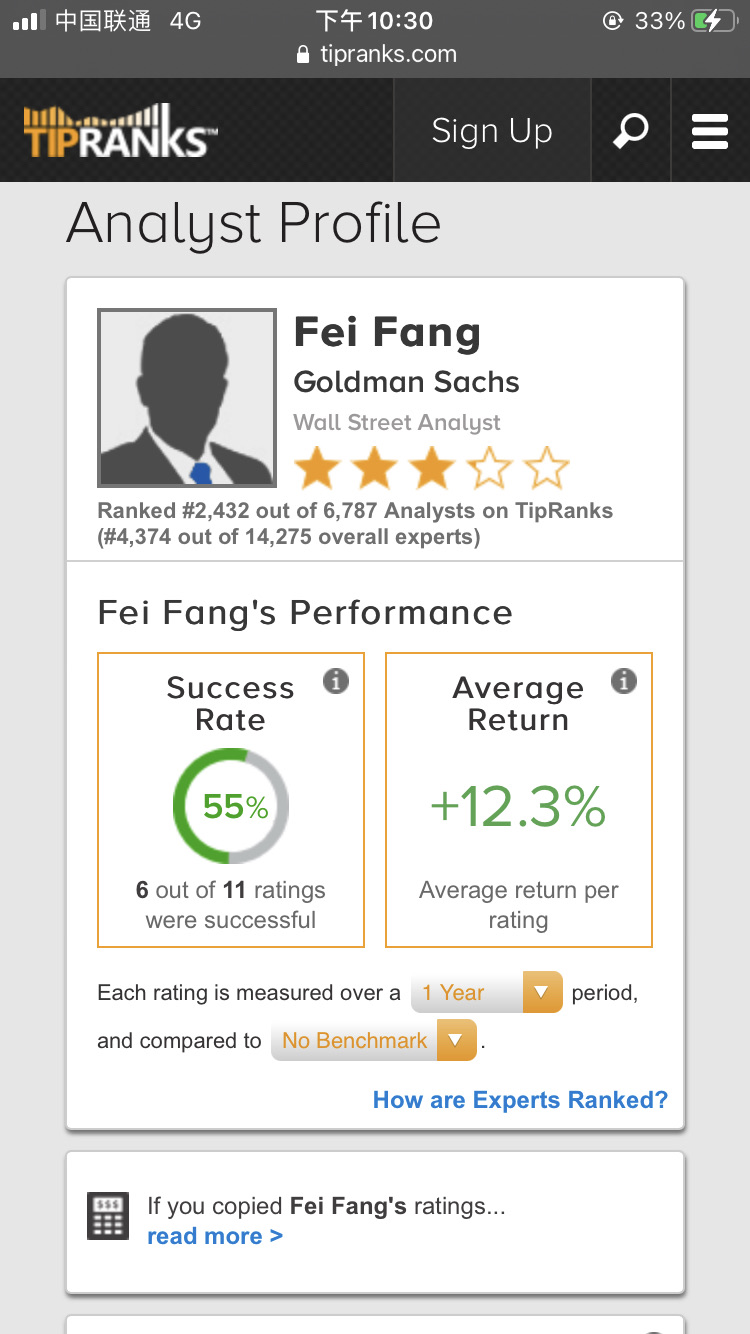
Task: Tap the TipRanks logo
Action: point(121,130)
